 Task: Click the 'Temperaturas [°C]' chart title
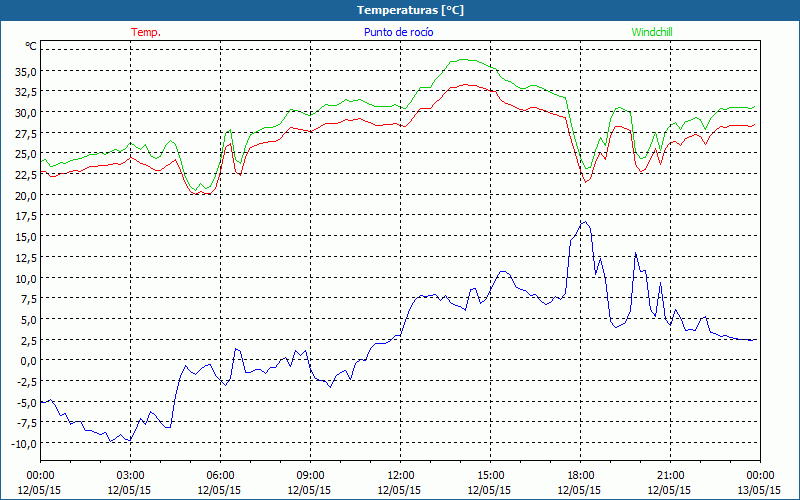(x=410, y=10)
